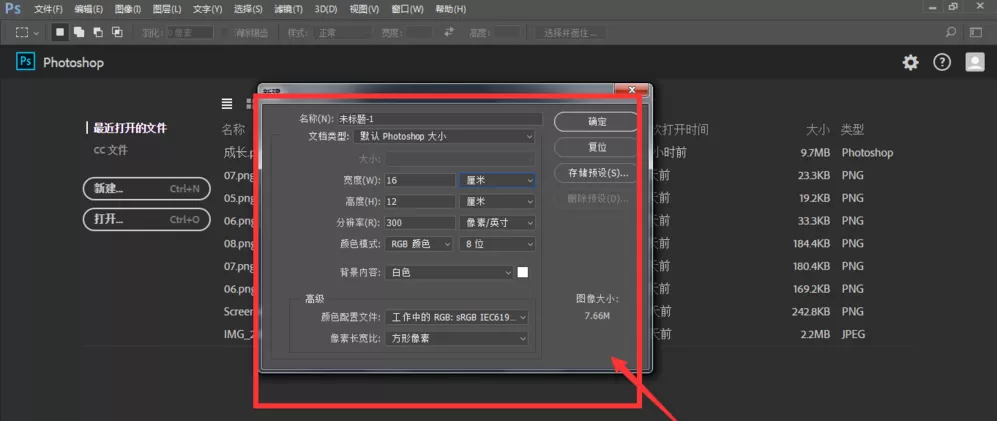Open the settings gear icon
This screenshot has height=421, width=997.
click(911, 62)
